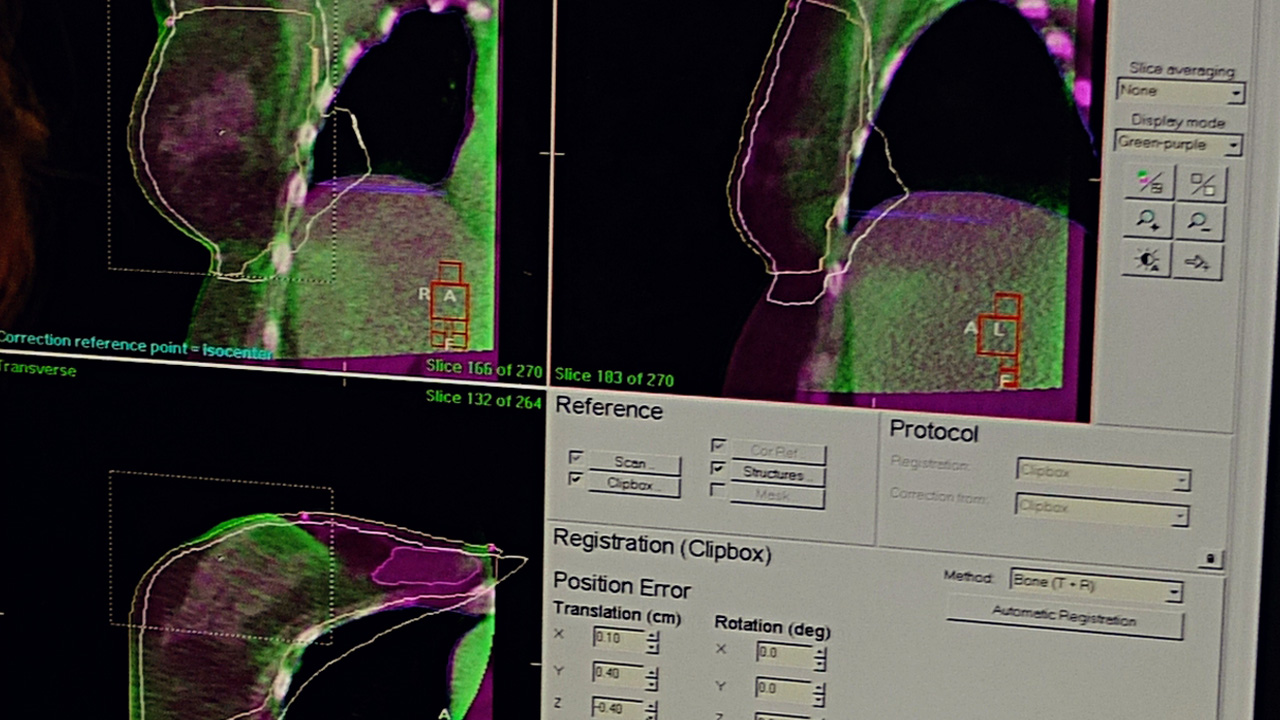1280x720 pixels.
Task: Select the zoom in magnifier tool
Action: pyautogui.click(x=1147, y=221)
